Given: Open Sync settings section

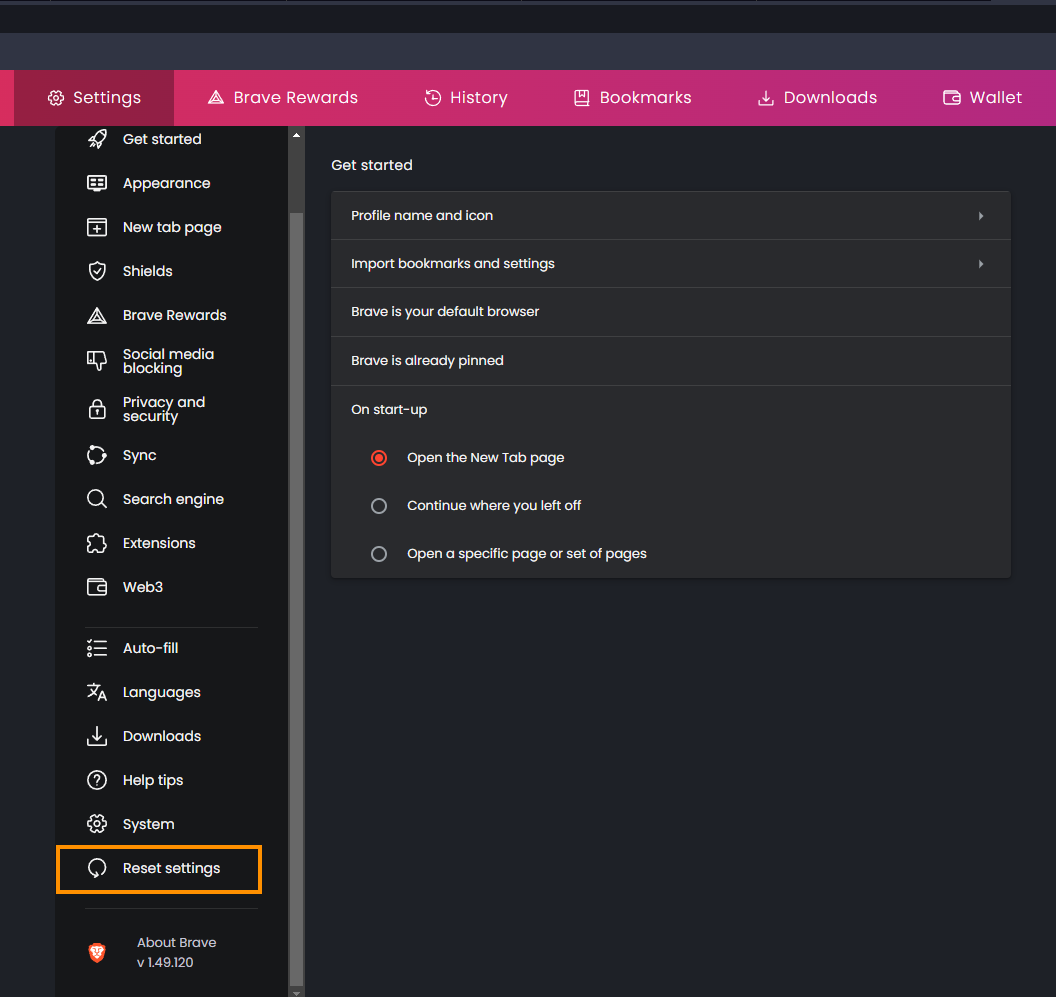Looking at the screenshot, I should (139, 455).
